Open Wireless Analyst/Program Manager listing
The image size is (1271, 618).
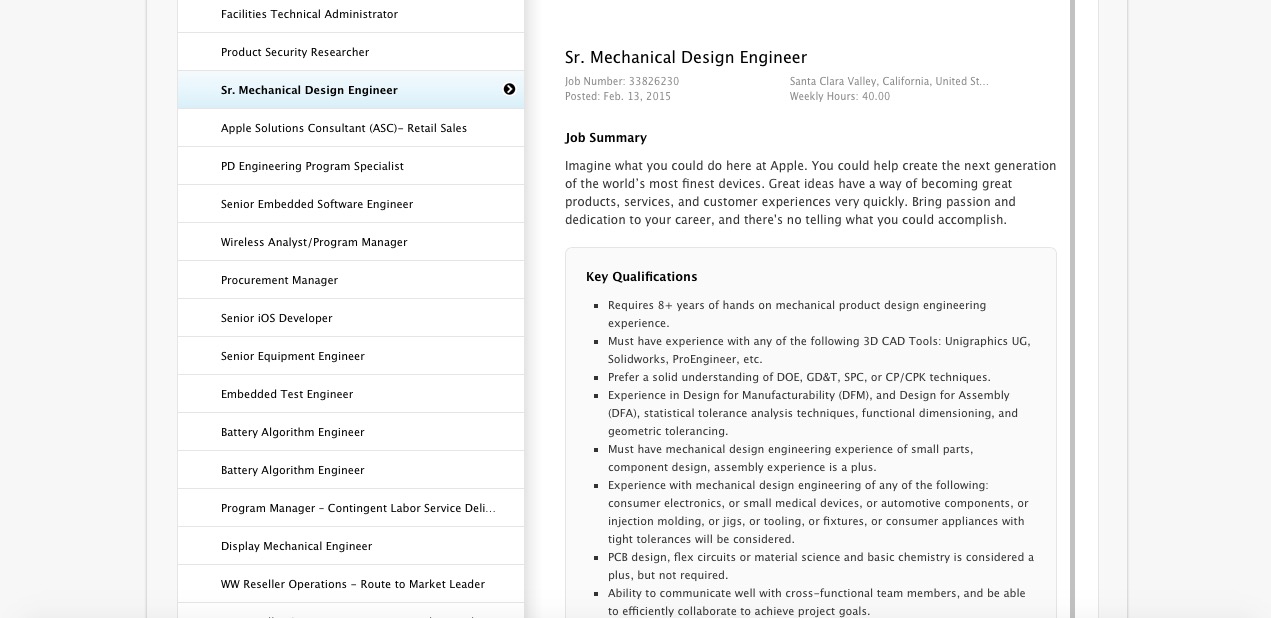[x=314, y=242]
